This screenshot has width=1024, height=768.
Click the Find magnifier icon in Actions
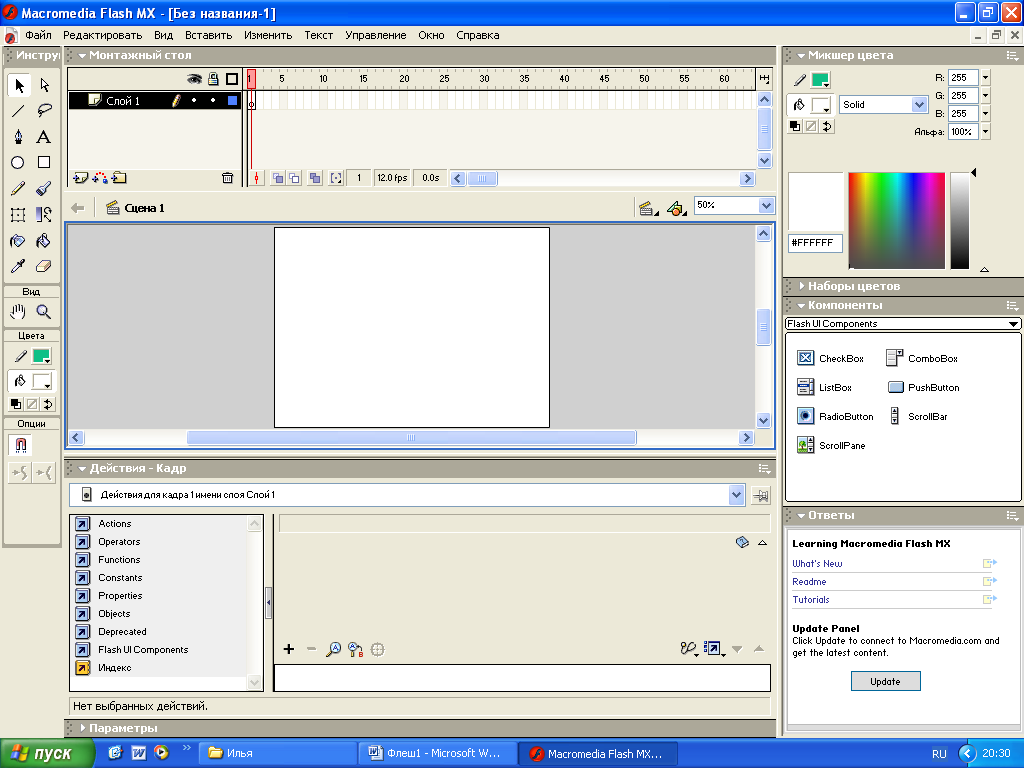pyautogui.click(x=333, y=649)
